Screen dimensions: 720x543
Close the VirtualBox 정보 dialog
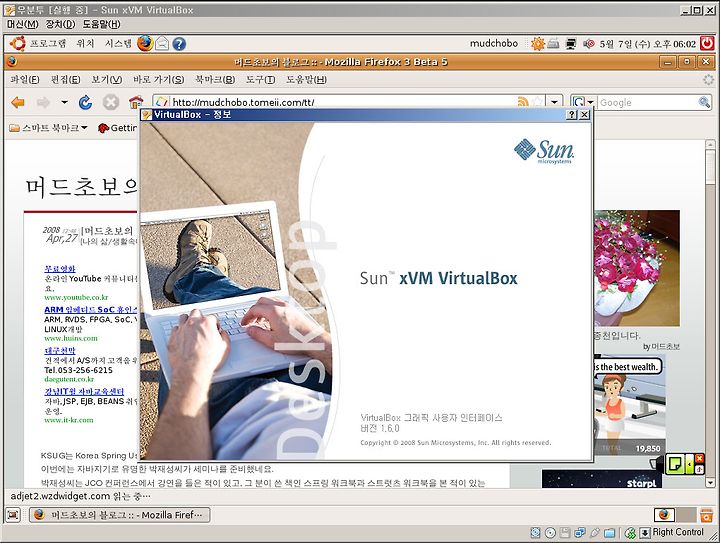[x=584, y=115]
